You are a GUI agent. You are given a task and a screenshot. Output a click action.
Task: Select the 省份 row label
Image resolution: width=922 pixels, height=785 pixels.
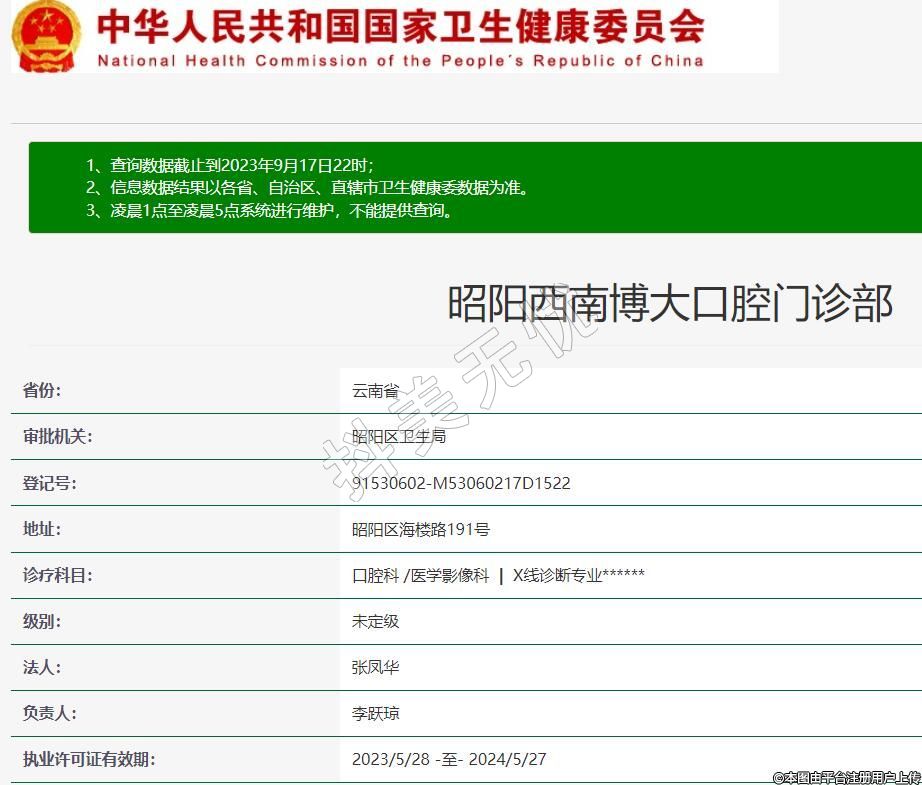42,391
